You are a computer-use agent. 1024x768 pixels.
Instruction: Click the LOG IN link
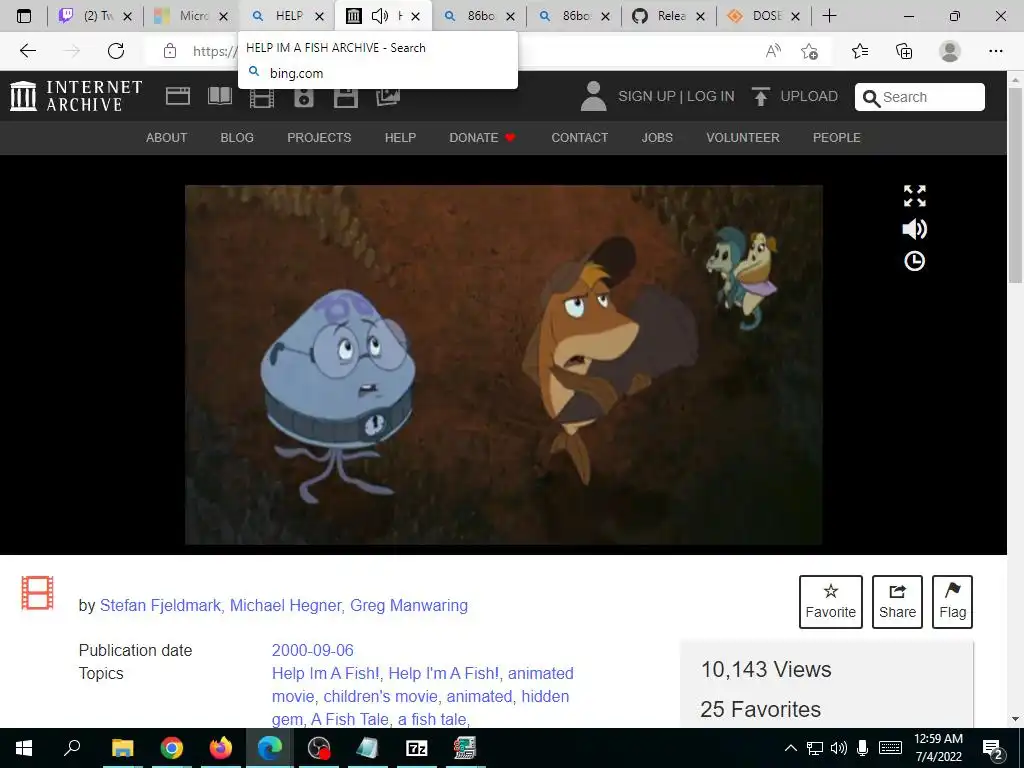pyautogui.click(x=711, y=96)
